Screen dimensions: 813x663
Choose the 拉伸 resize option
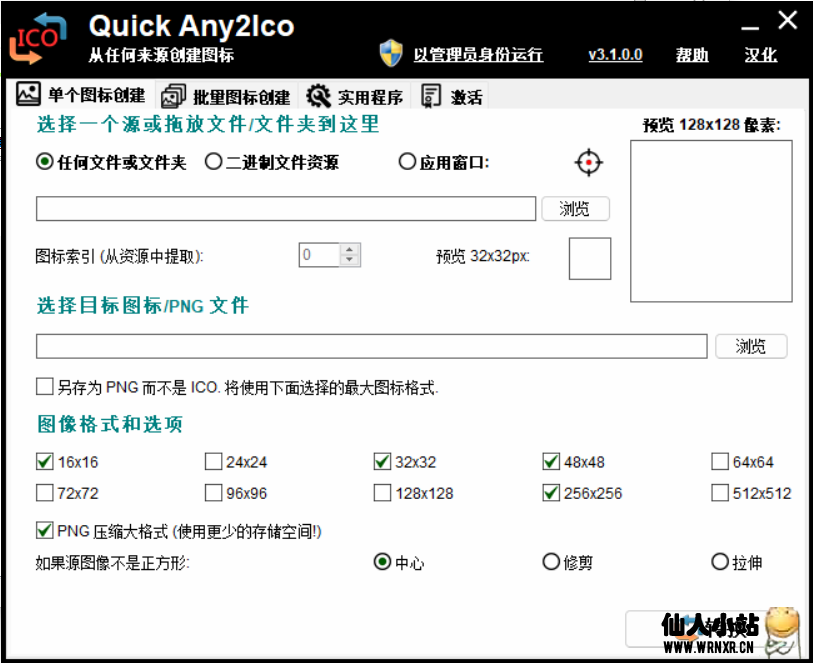coord(719,562)
